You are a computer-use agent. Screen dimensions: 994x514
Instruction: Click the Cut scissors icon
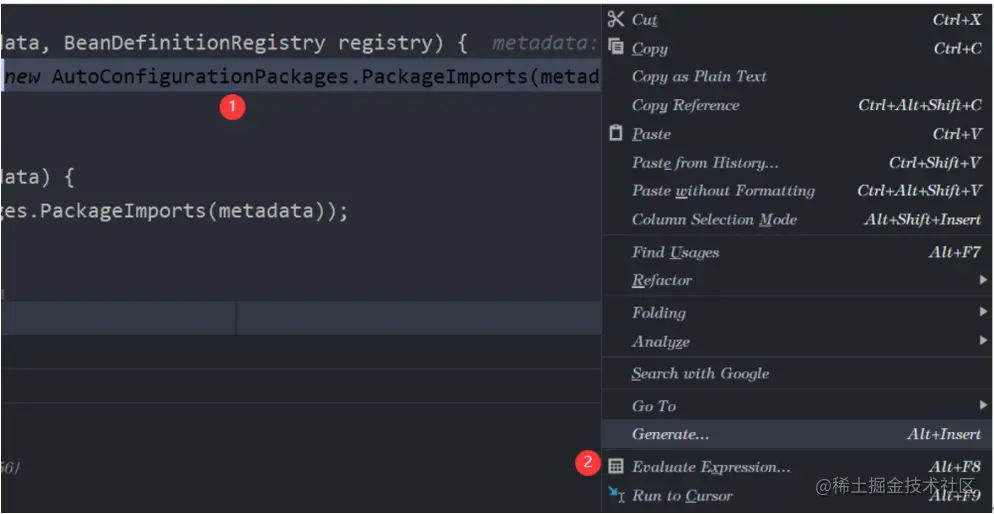tap(616, 19)
